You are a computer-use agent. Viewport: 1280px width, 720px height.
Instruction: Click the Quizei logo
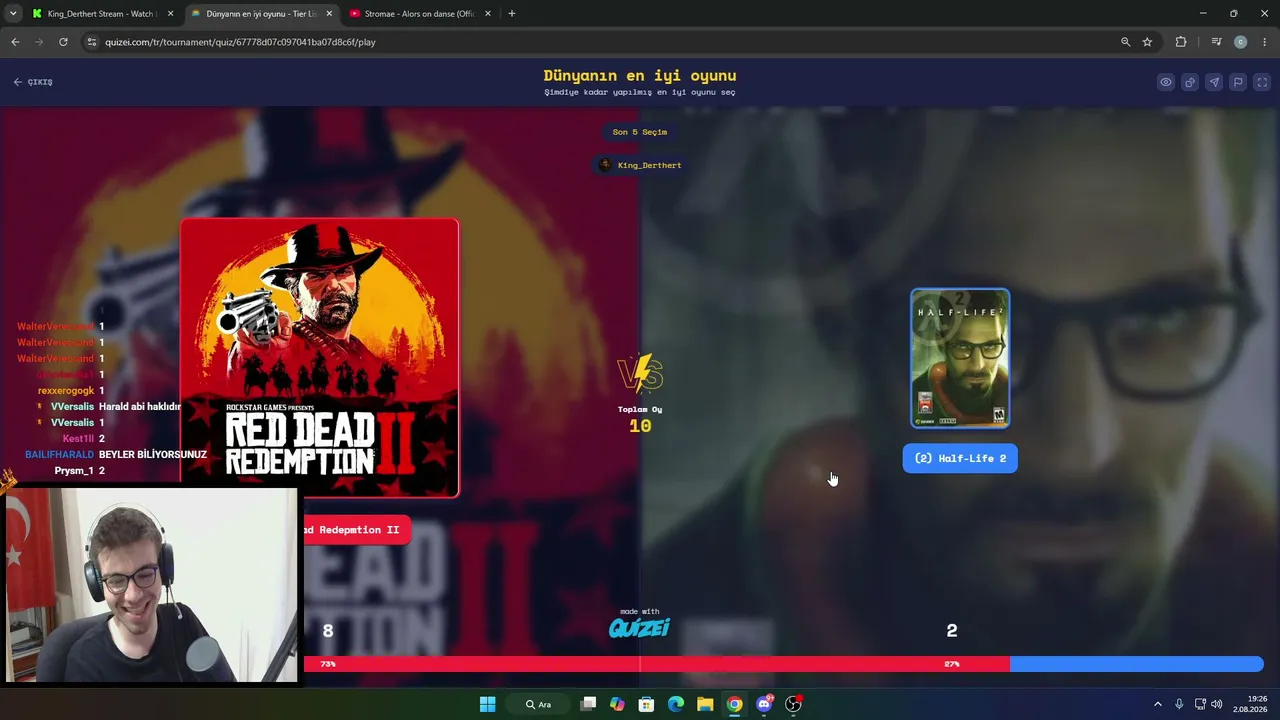point(640,627)
